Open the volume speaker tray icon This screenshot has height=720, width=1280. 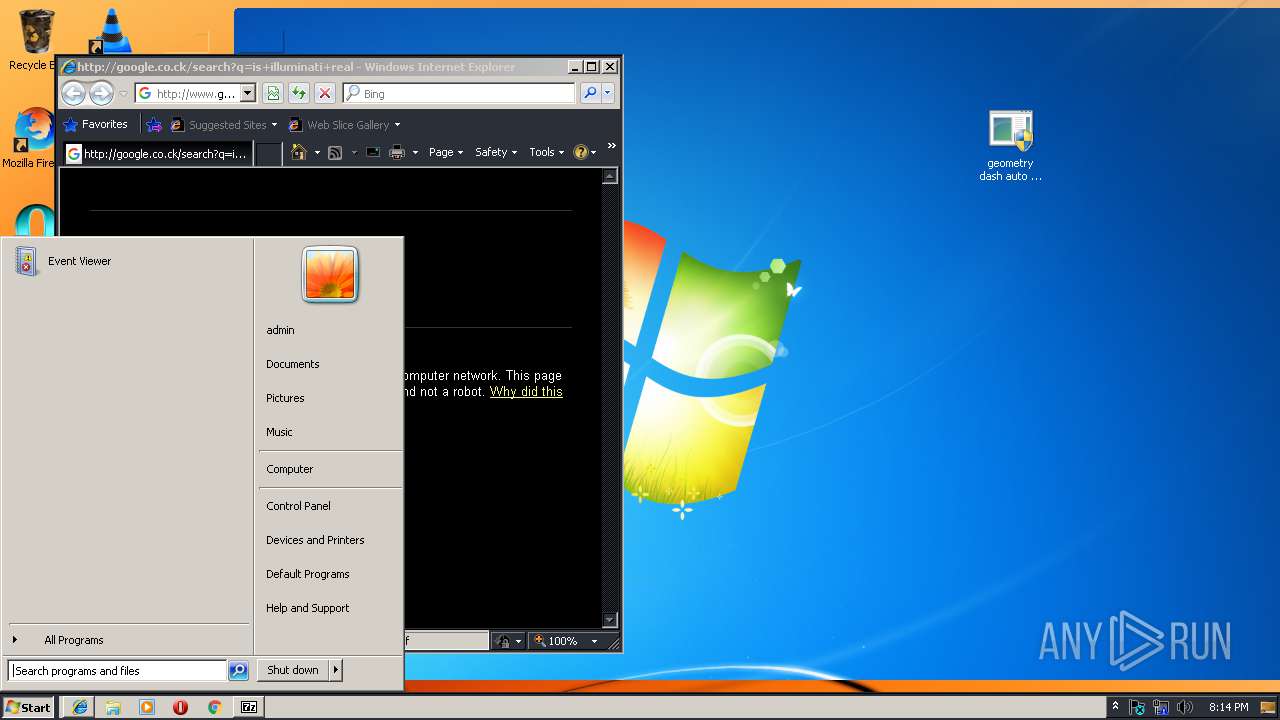click(x=1185, y=707)
